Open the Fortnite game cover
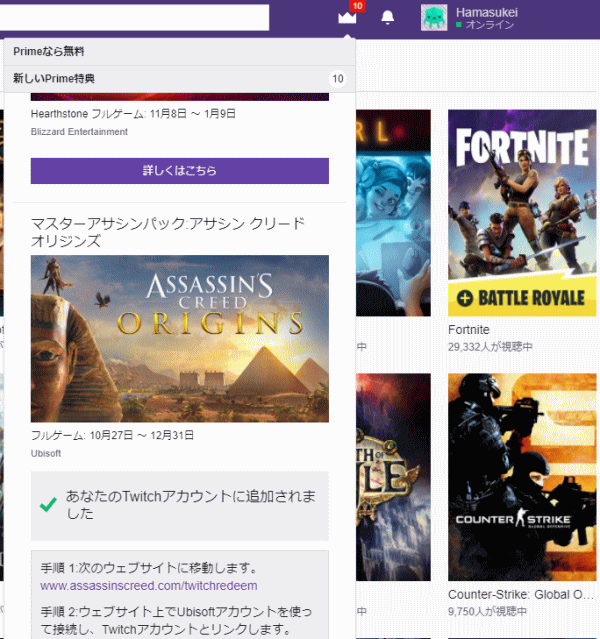This screenshot has width=600, height=639. pyautogui.click(x=522, y=213)
